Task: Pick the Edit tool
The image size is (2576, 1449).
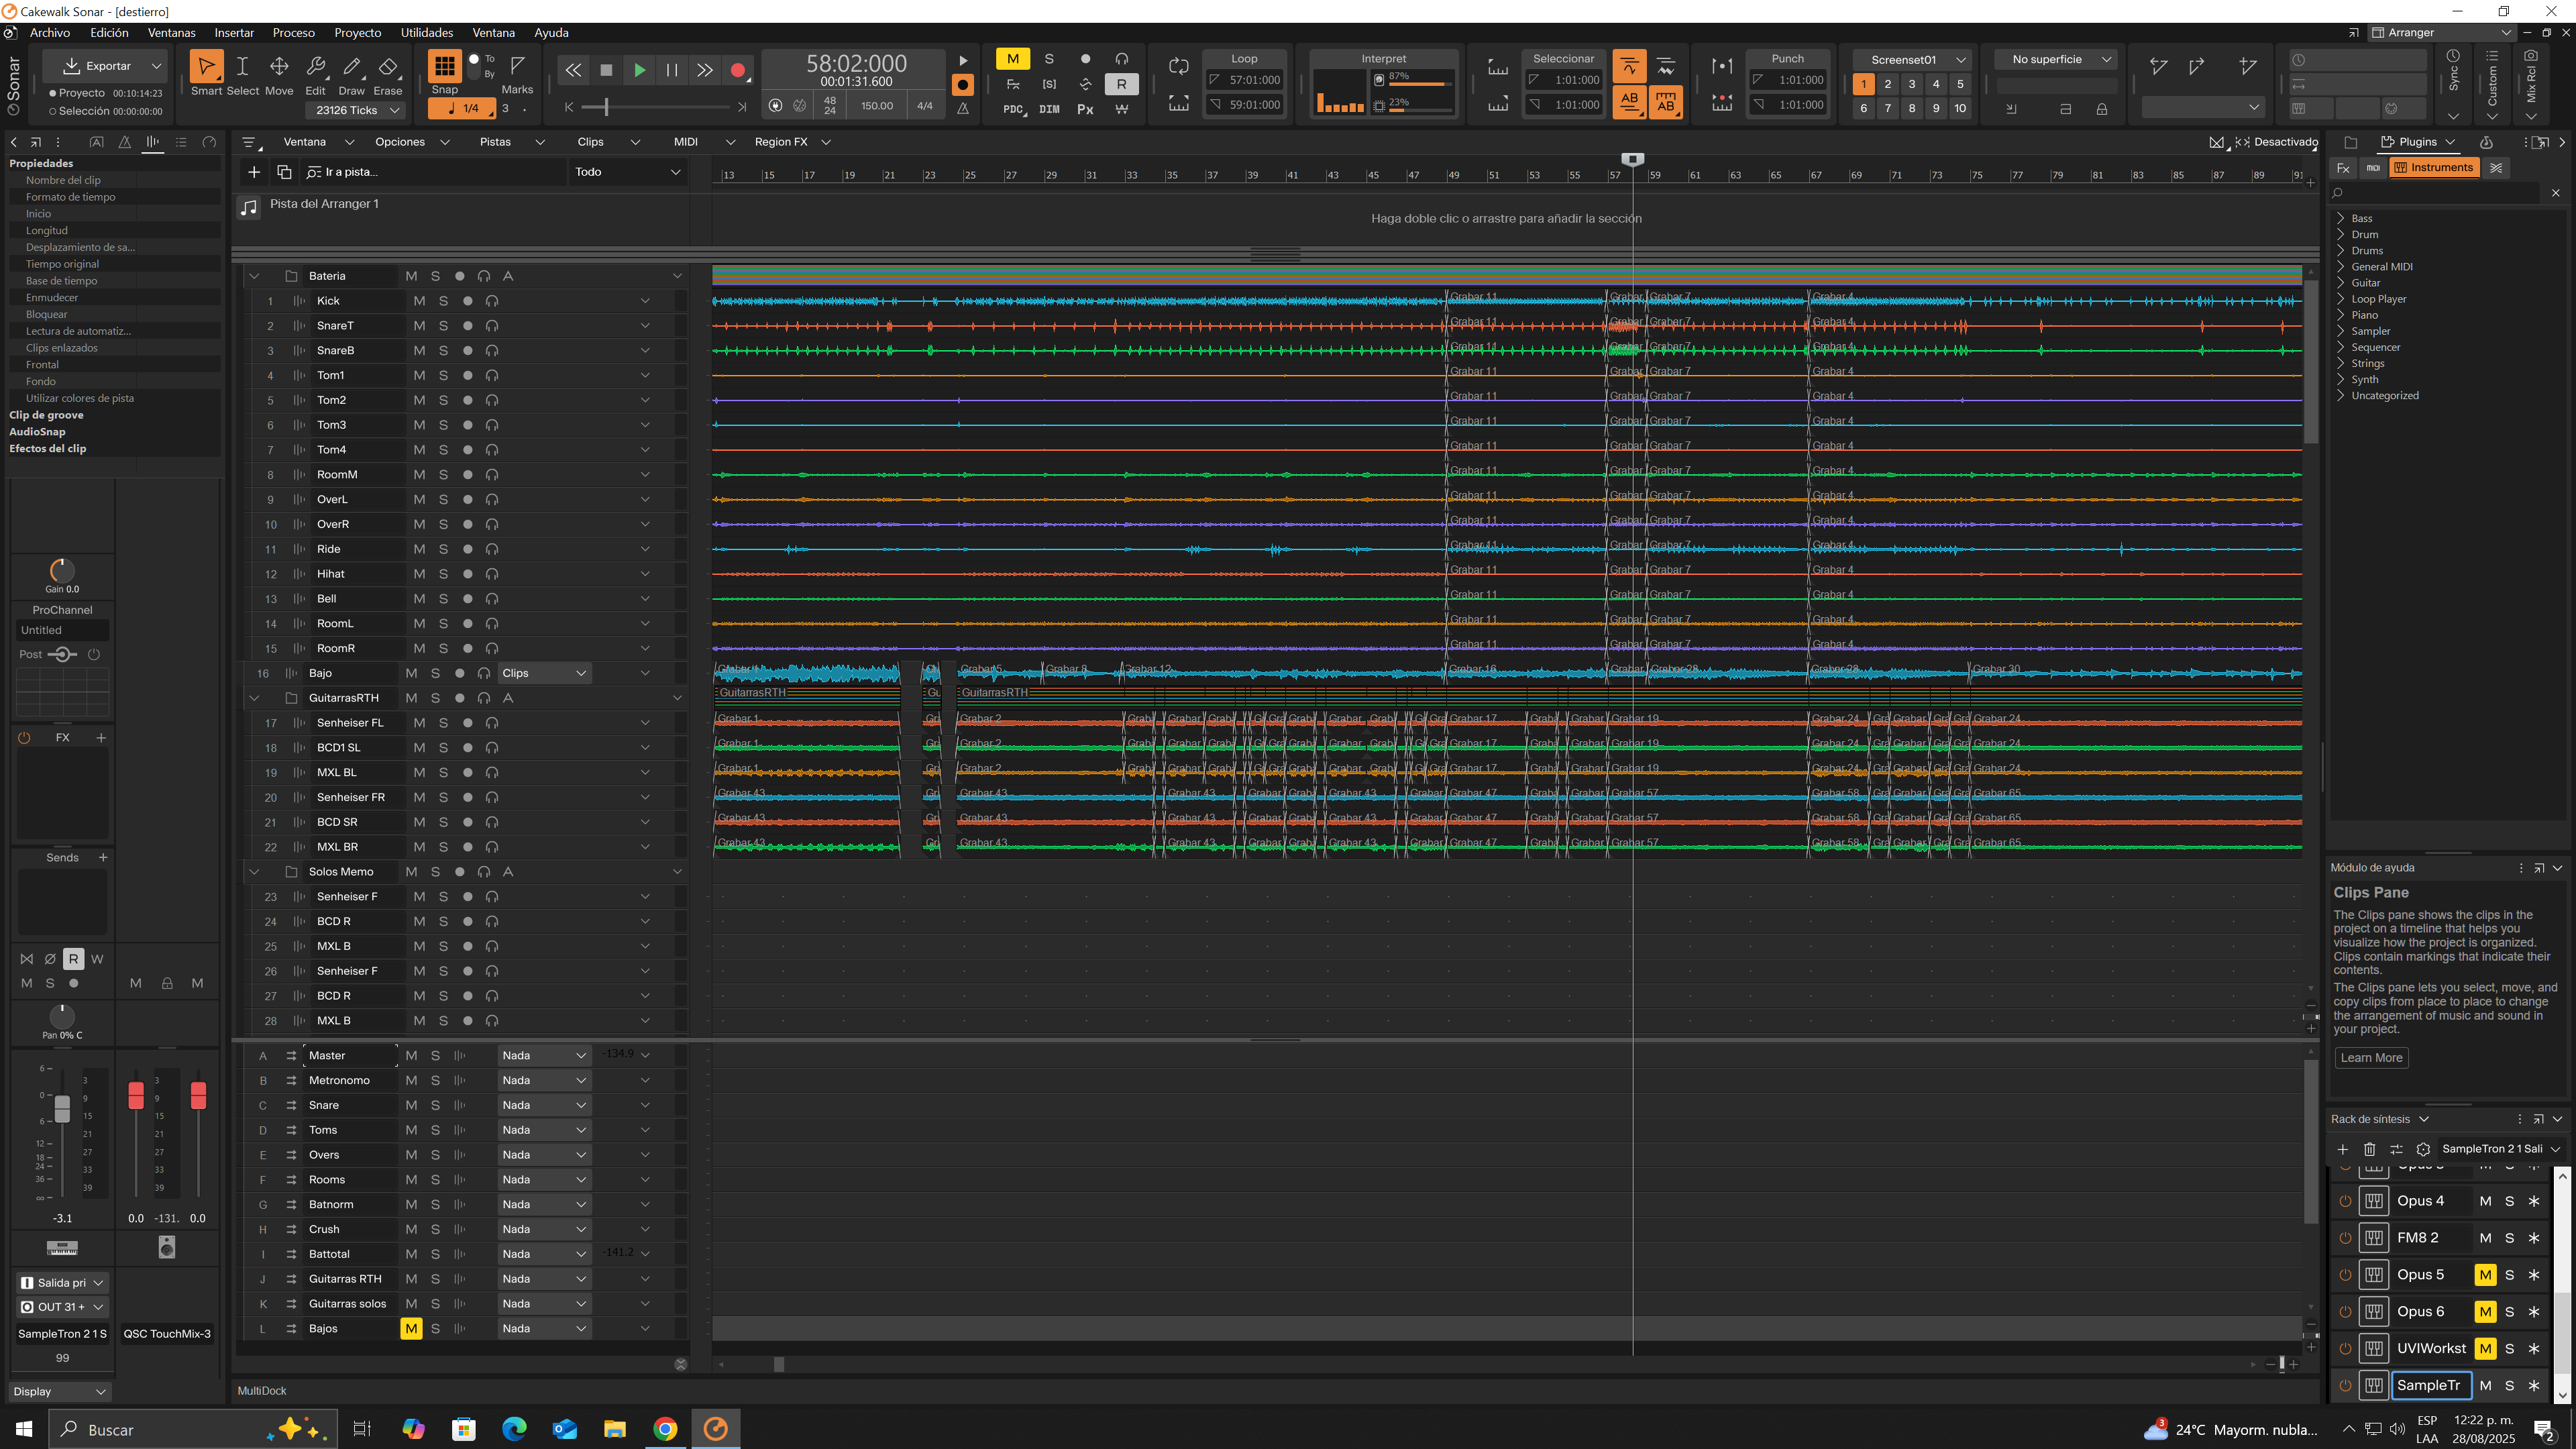Action: tap(315, 67)
